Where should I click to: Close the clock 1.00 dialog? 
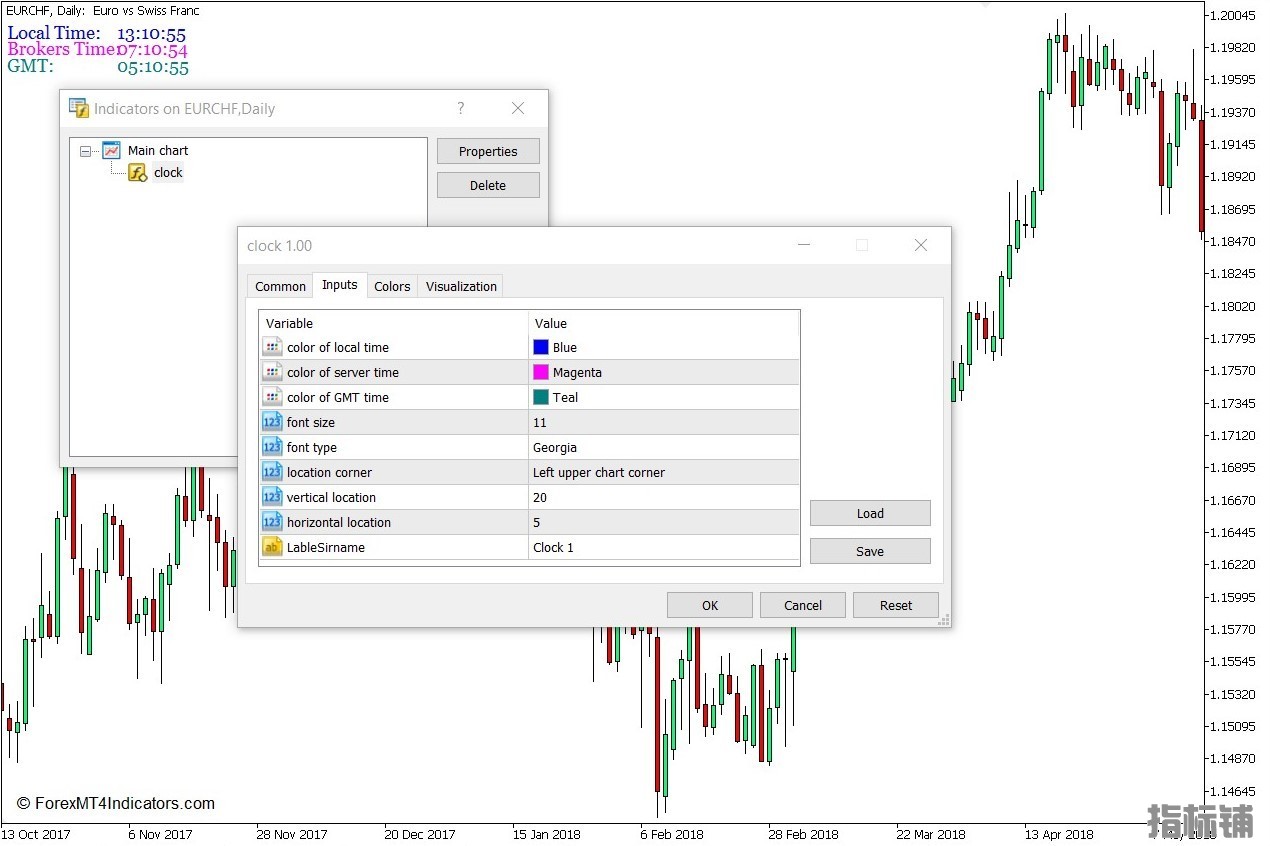[921, 245]
